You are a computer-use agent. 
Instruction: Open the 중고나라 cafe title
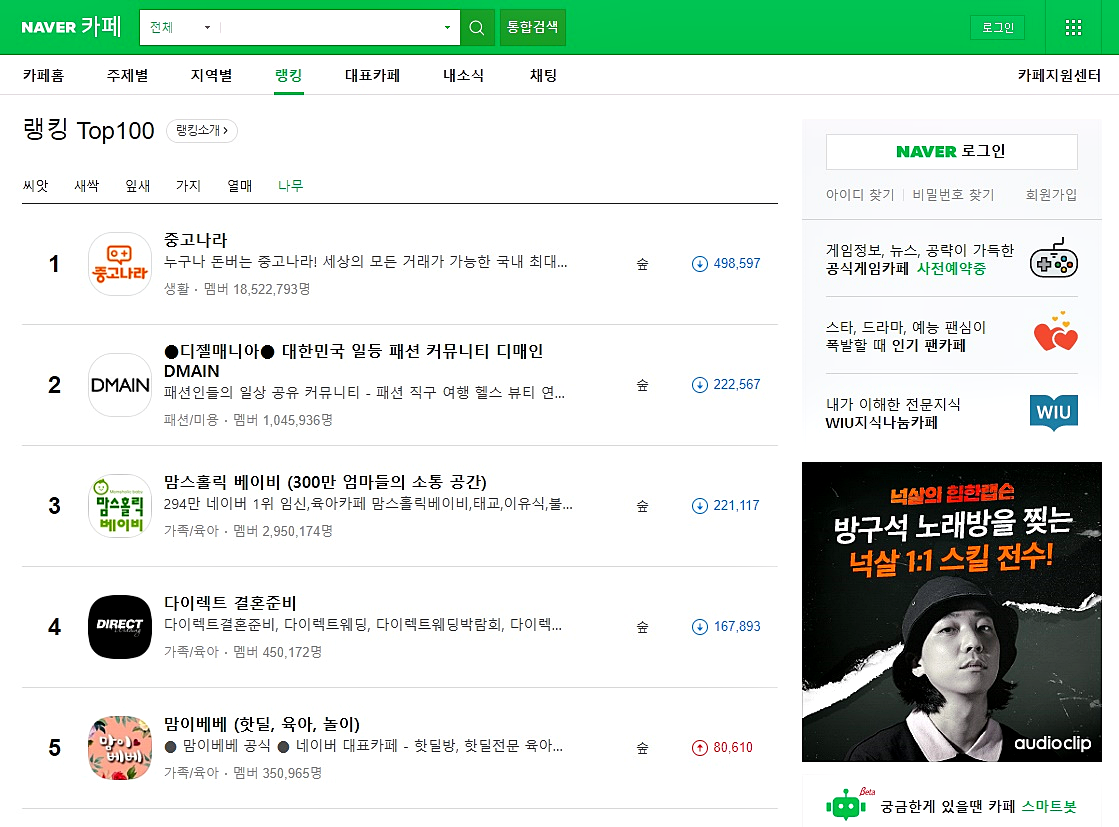point(196,240)
